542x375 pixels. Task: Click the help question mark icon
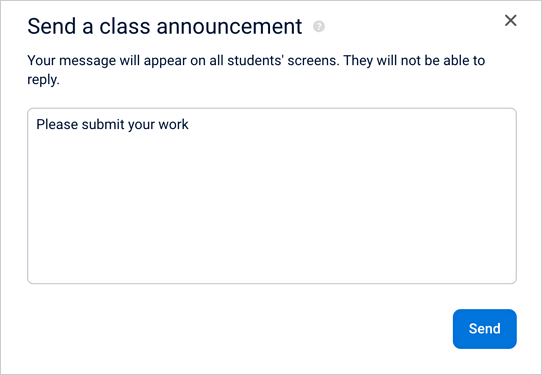[319, 26]
